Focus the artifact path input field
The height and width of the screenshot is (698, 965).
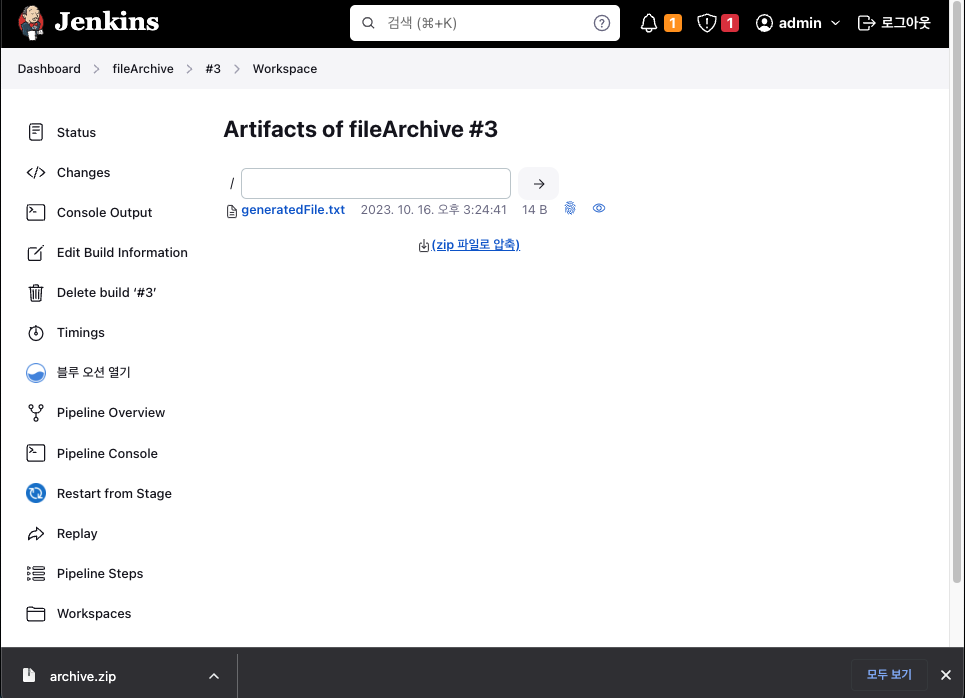click(375, 183)
